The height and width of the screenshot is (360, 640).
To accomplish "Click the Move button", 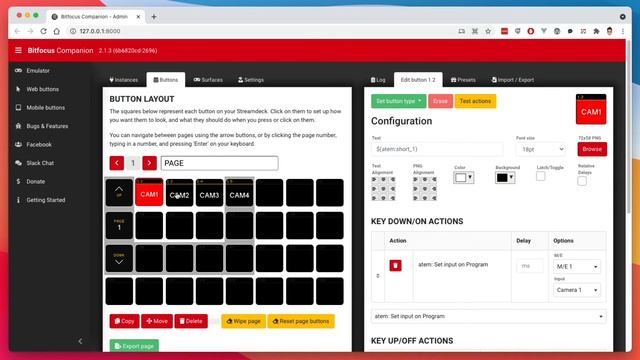I will pyautogui.click(x=157, y=321).
